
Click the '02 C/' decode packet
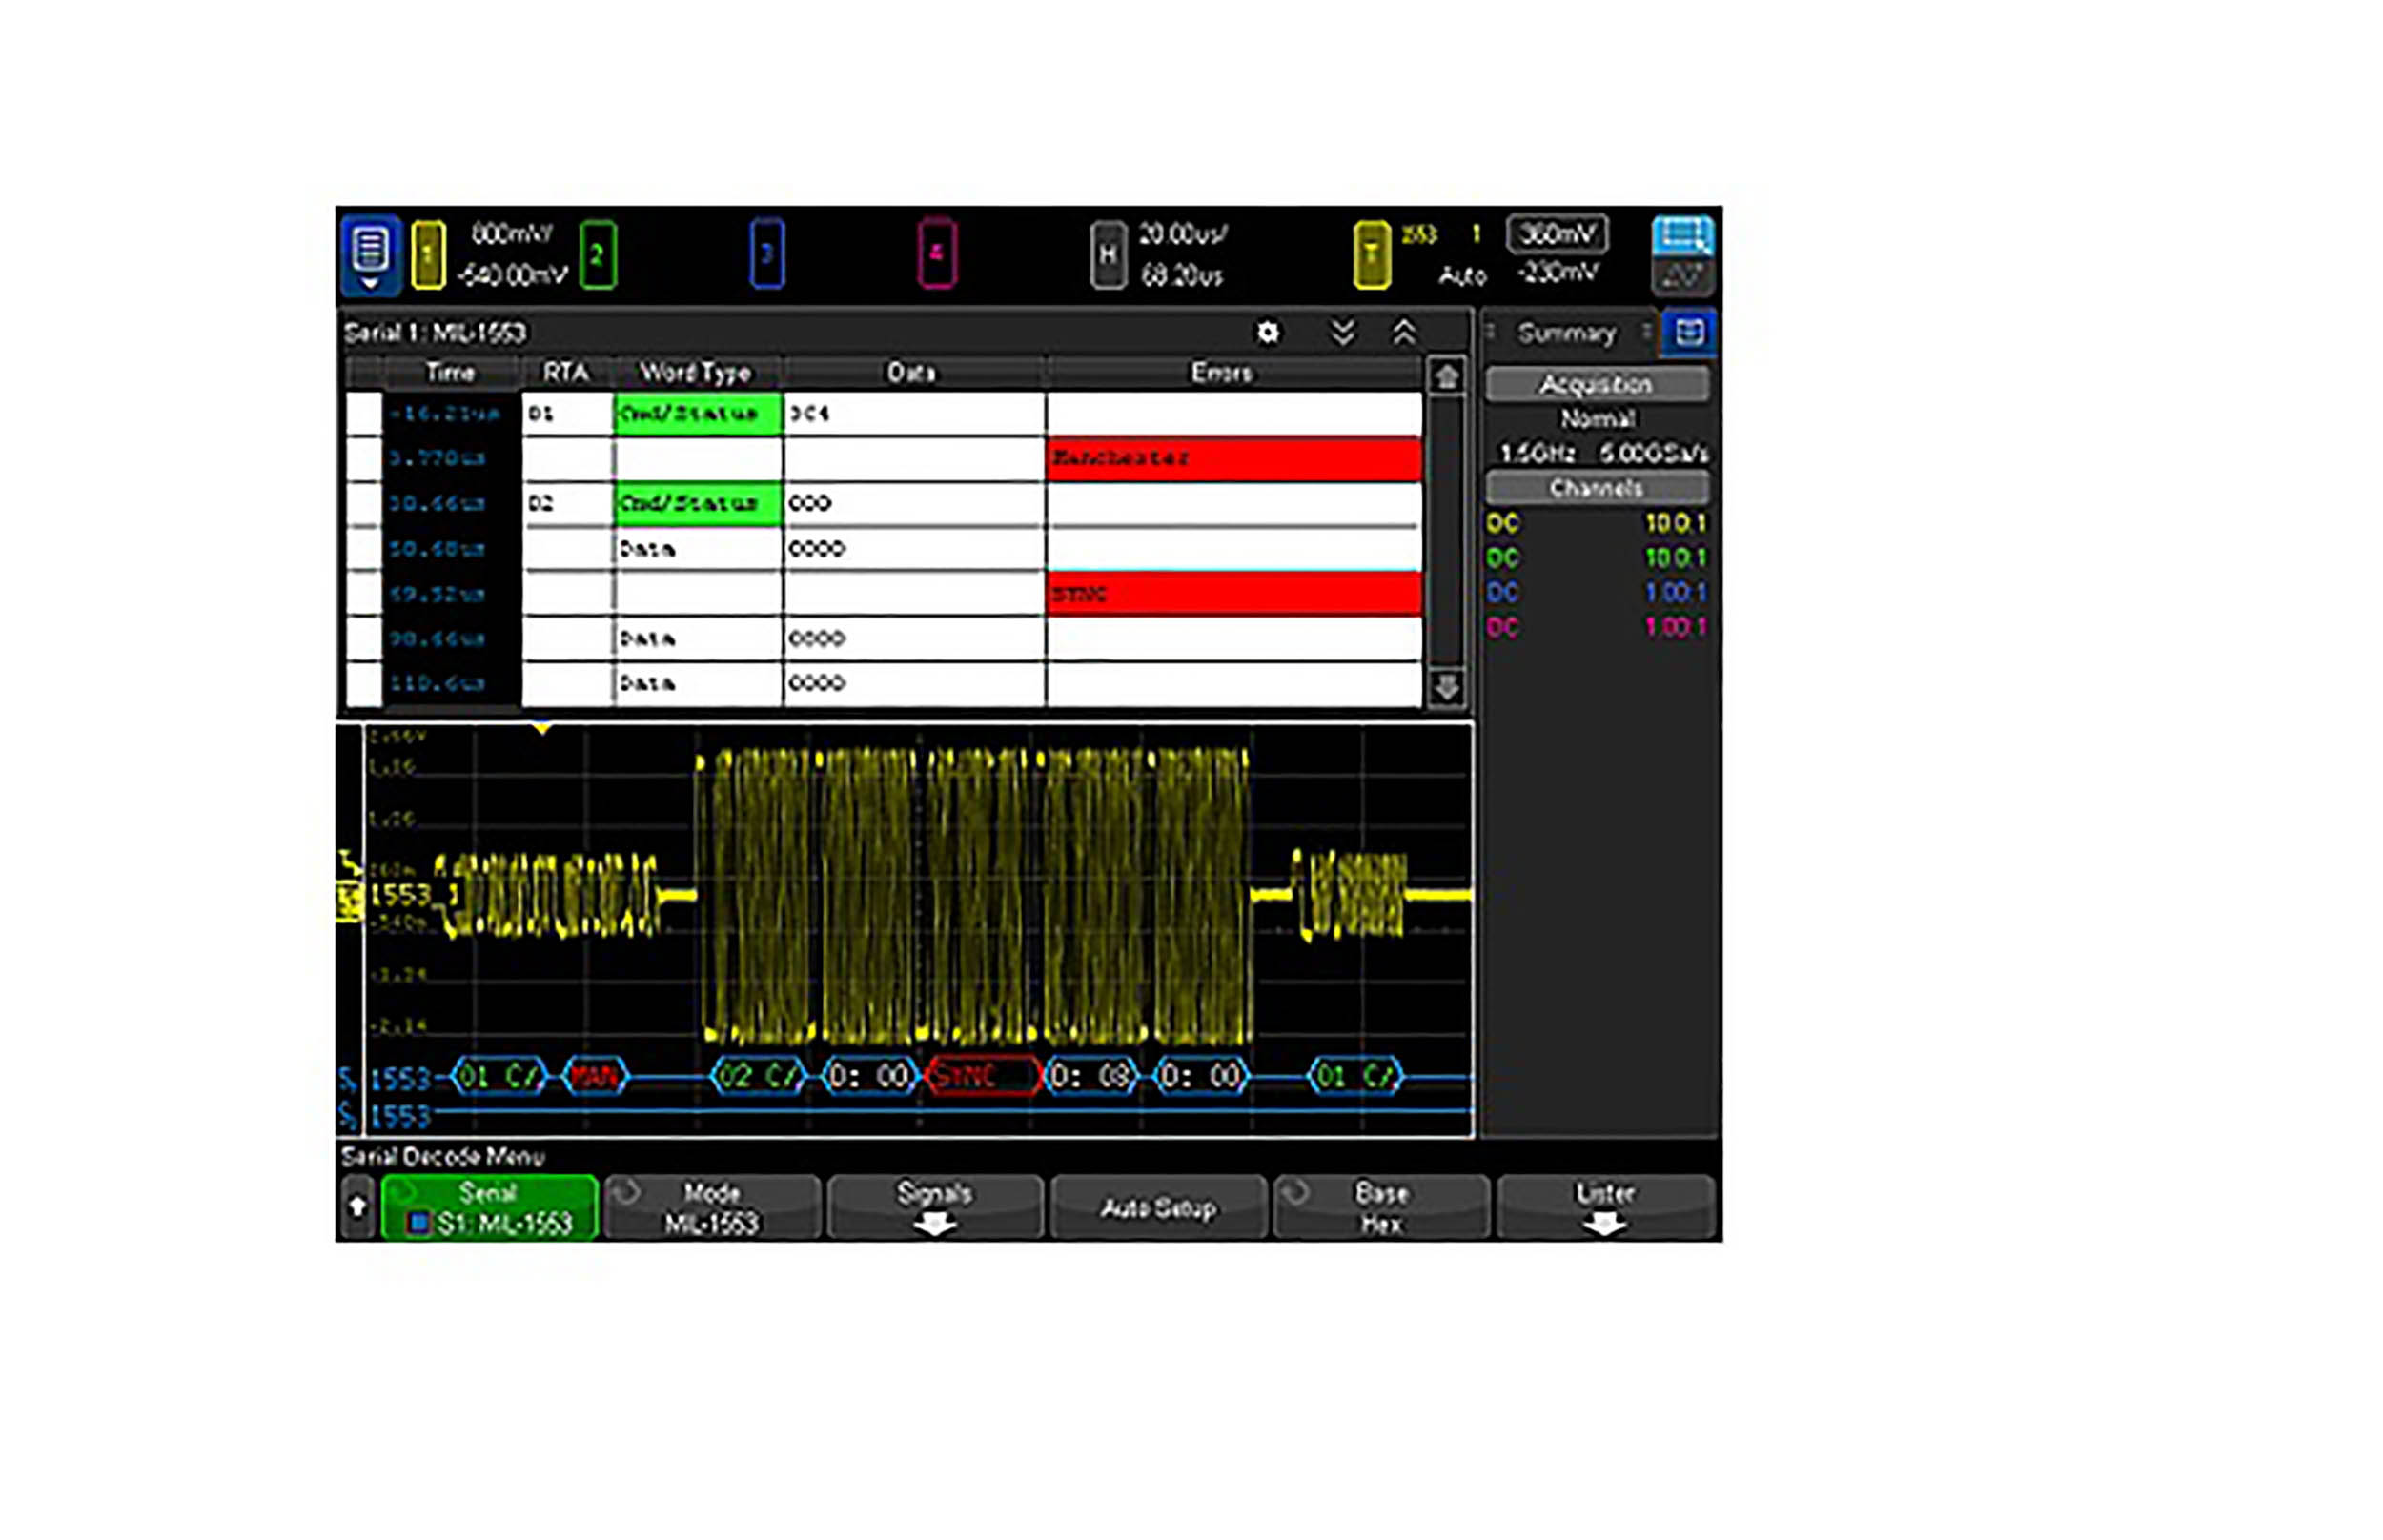click(x=759, y=1077)
